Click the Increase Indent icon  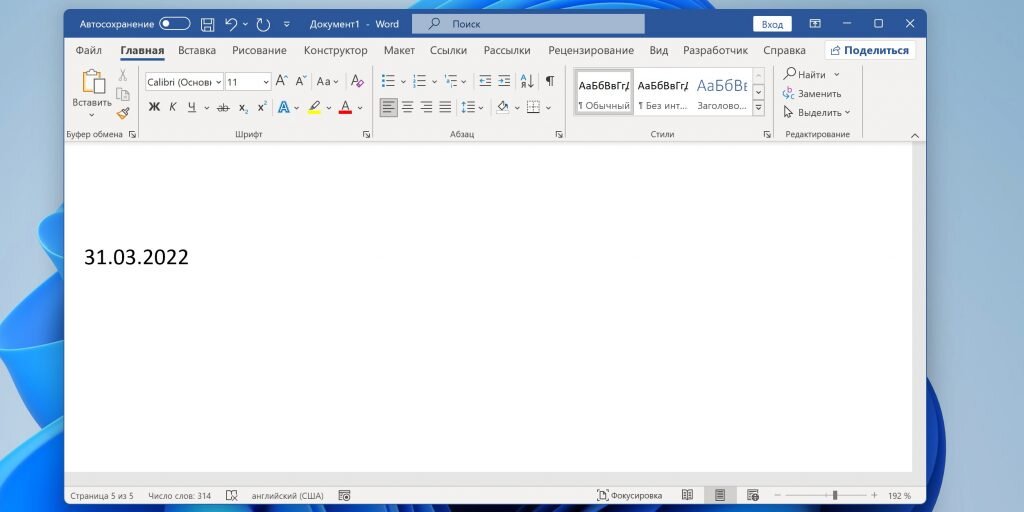tap(504, 81)
